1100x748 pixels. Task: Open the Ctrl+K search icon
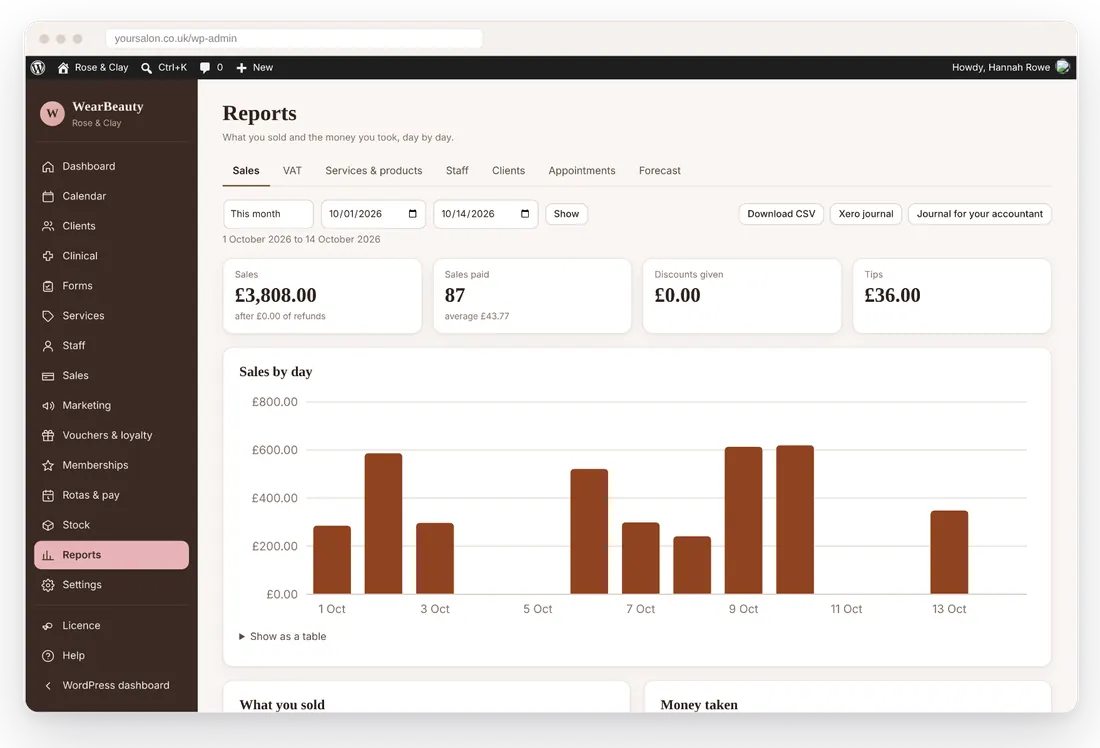[146, 68]
